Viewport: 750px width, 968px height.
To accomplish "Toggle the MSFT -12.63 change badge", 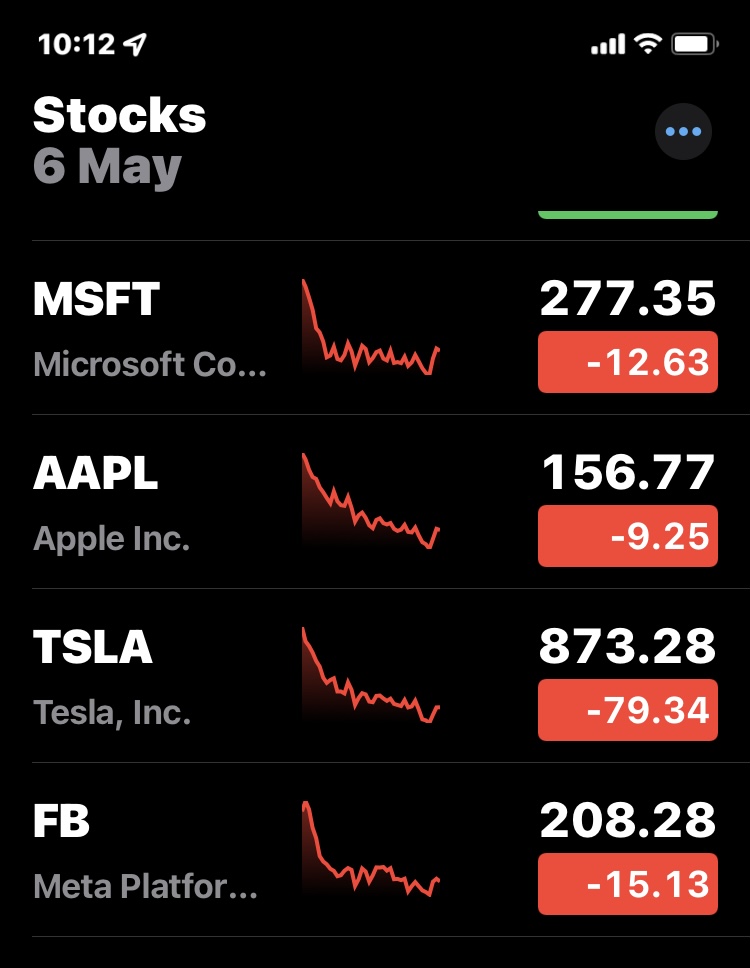I will pos(627,362).
